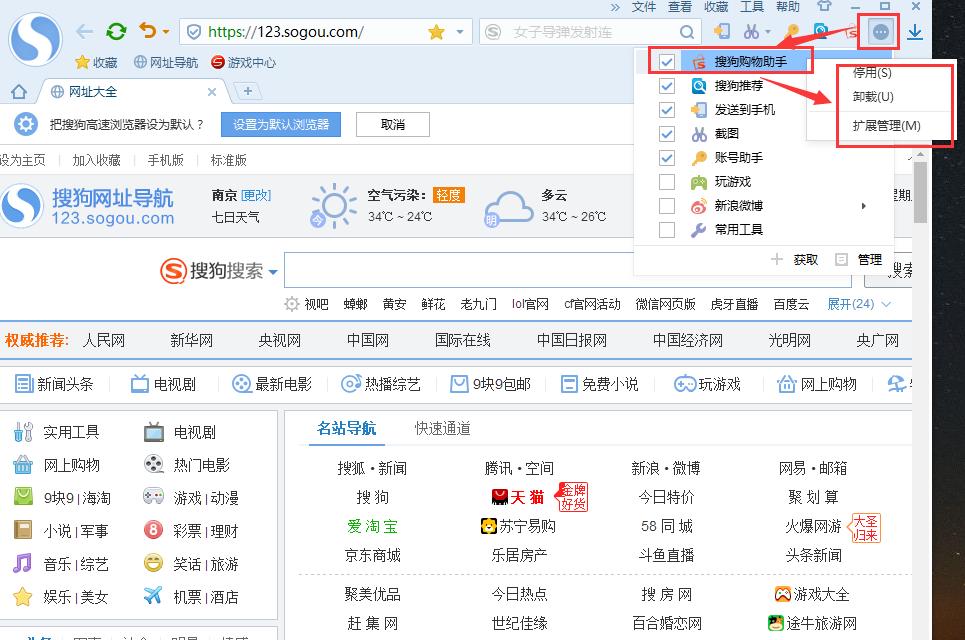Click the page vertical scrollbar thumb
The image size is (965, 640).
tap(920, 192)
